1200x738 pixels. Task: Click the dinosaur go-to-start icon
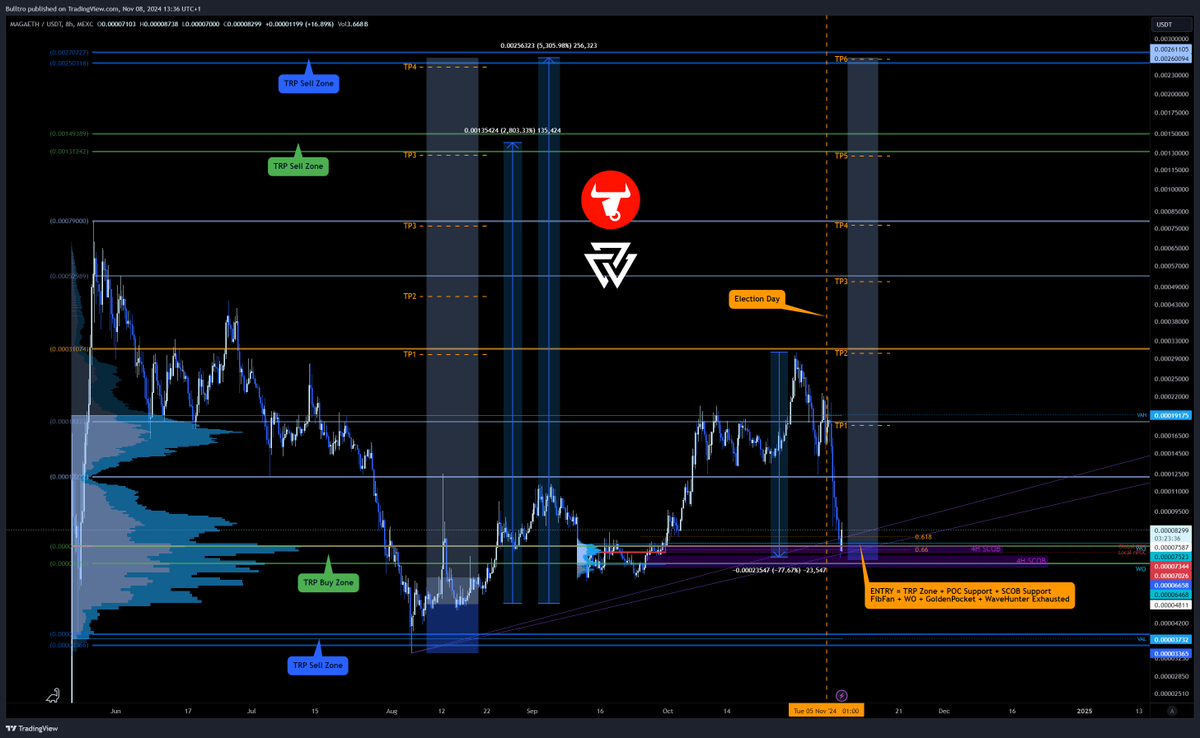coord(53,693)
